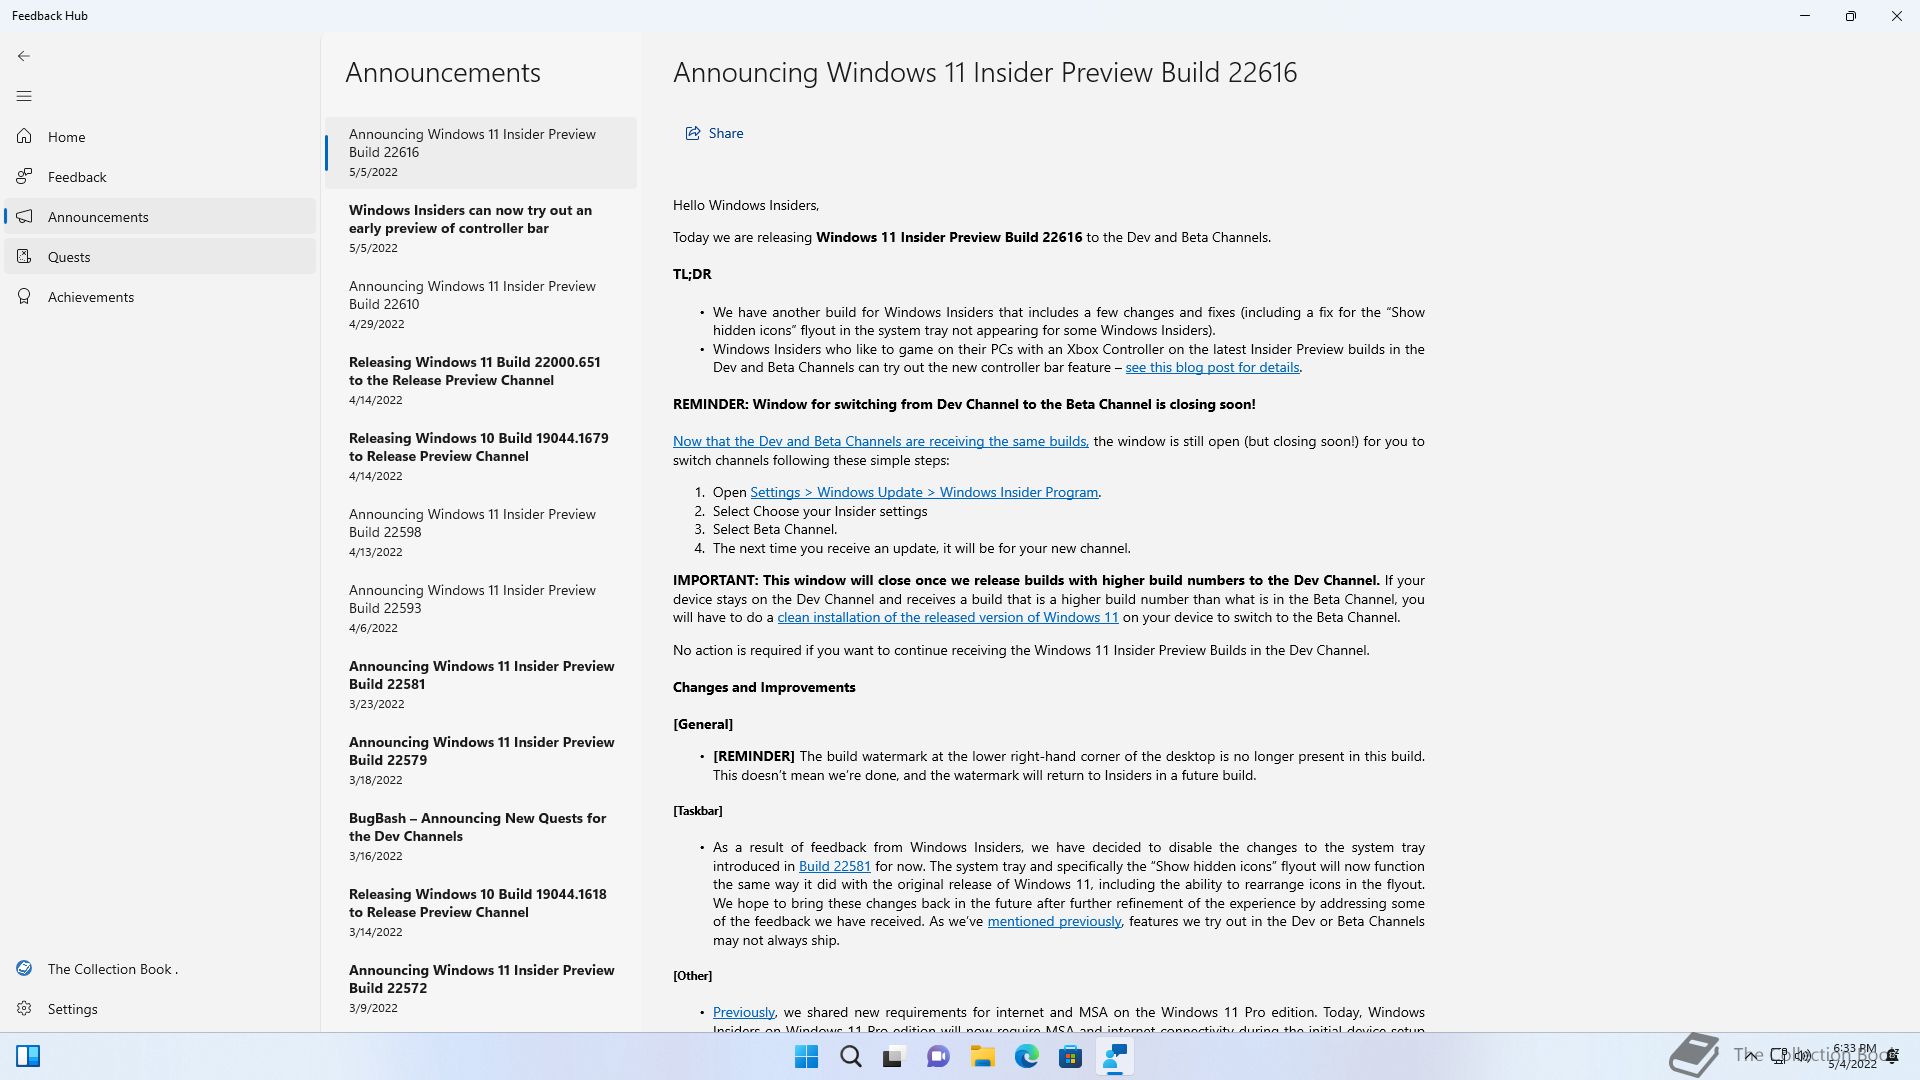Open the 'mentioned previously' link

pos(1054,921)
